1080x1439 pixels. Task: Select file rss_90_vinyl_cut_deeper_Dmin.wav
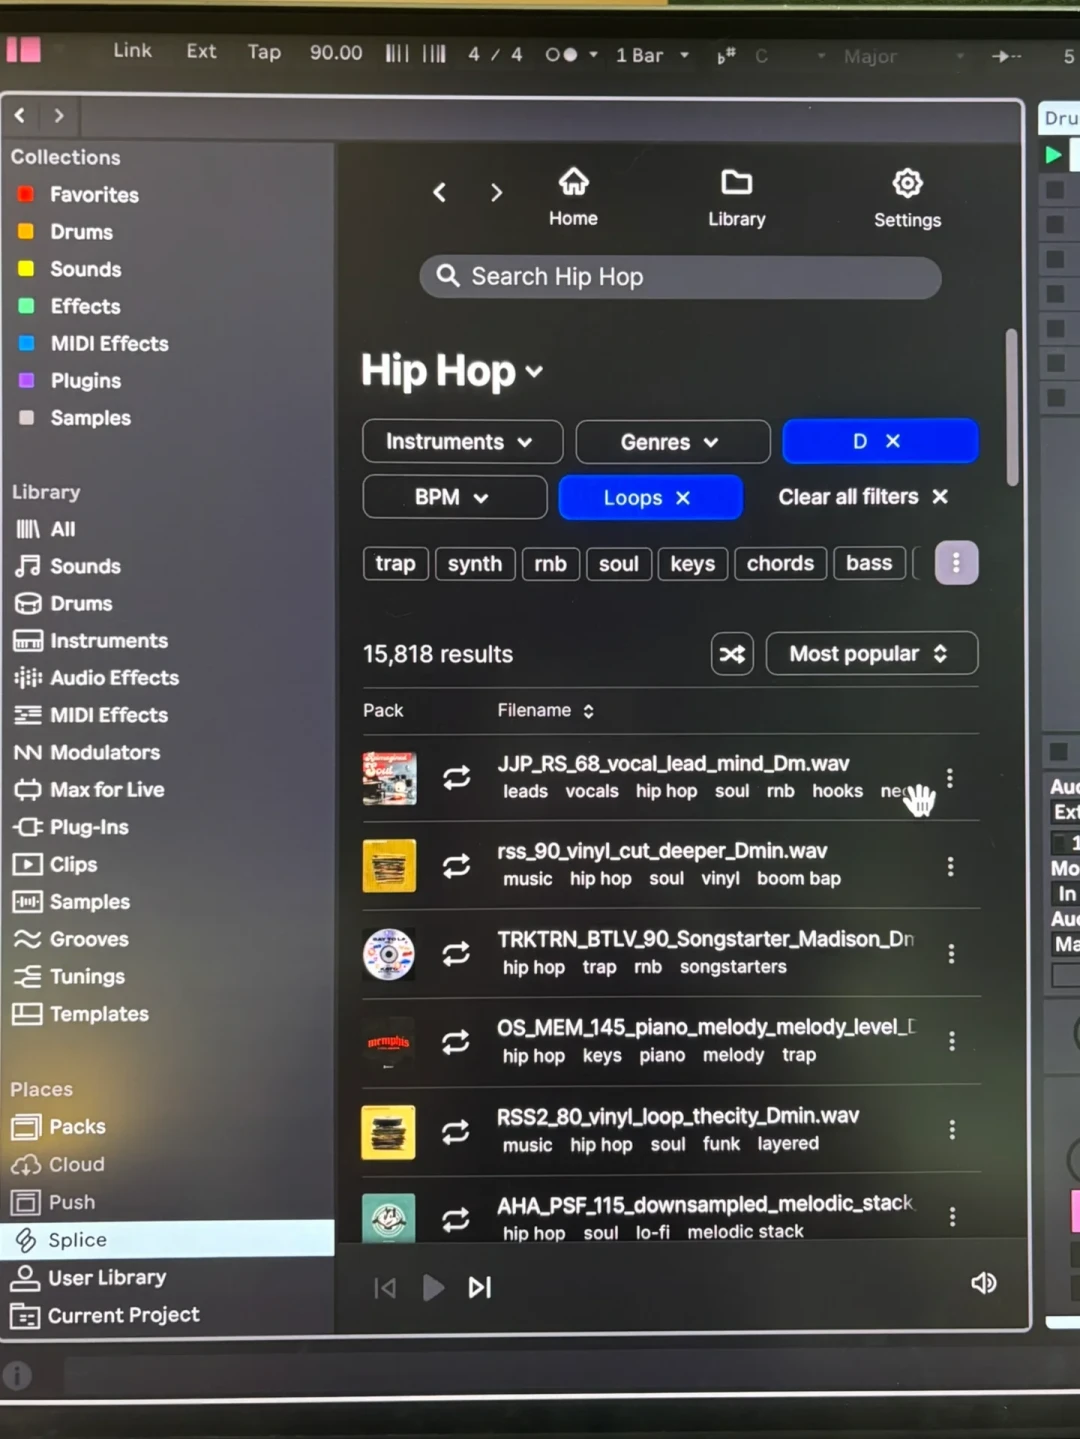(662, 851)
